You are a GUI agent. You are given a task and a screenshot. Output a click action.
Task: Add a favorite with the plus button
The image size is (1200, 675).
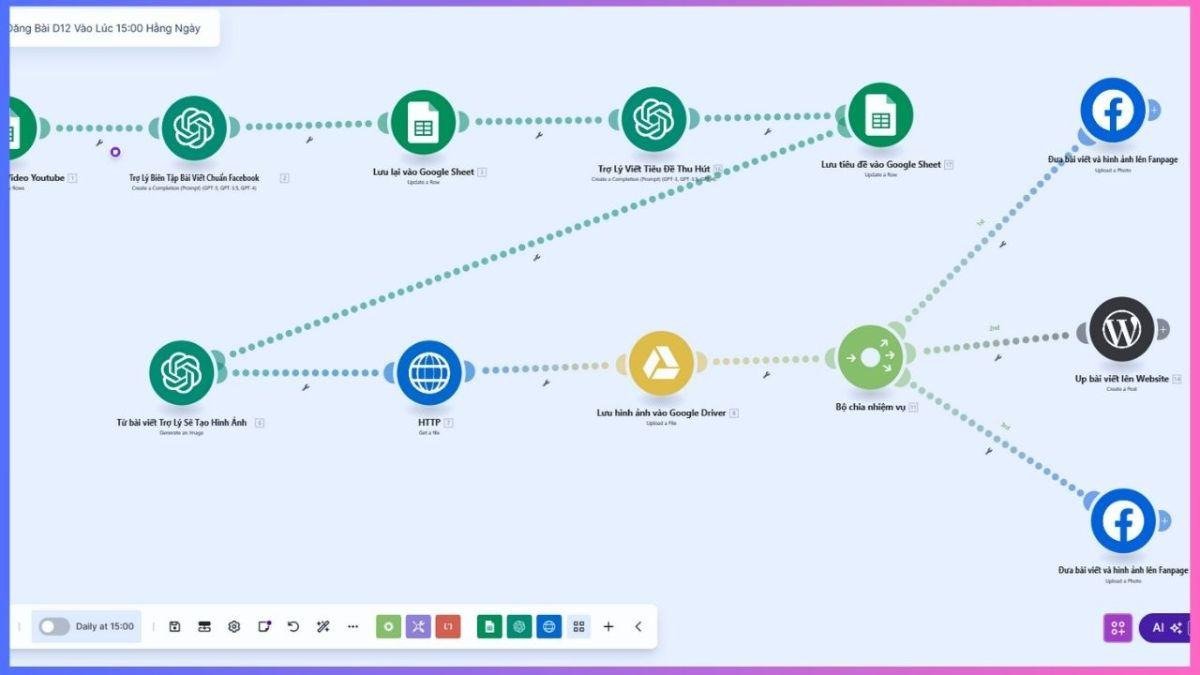click(x=608, y=627)
